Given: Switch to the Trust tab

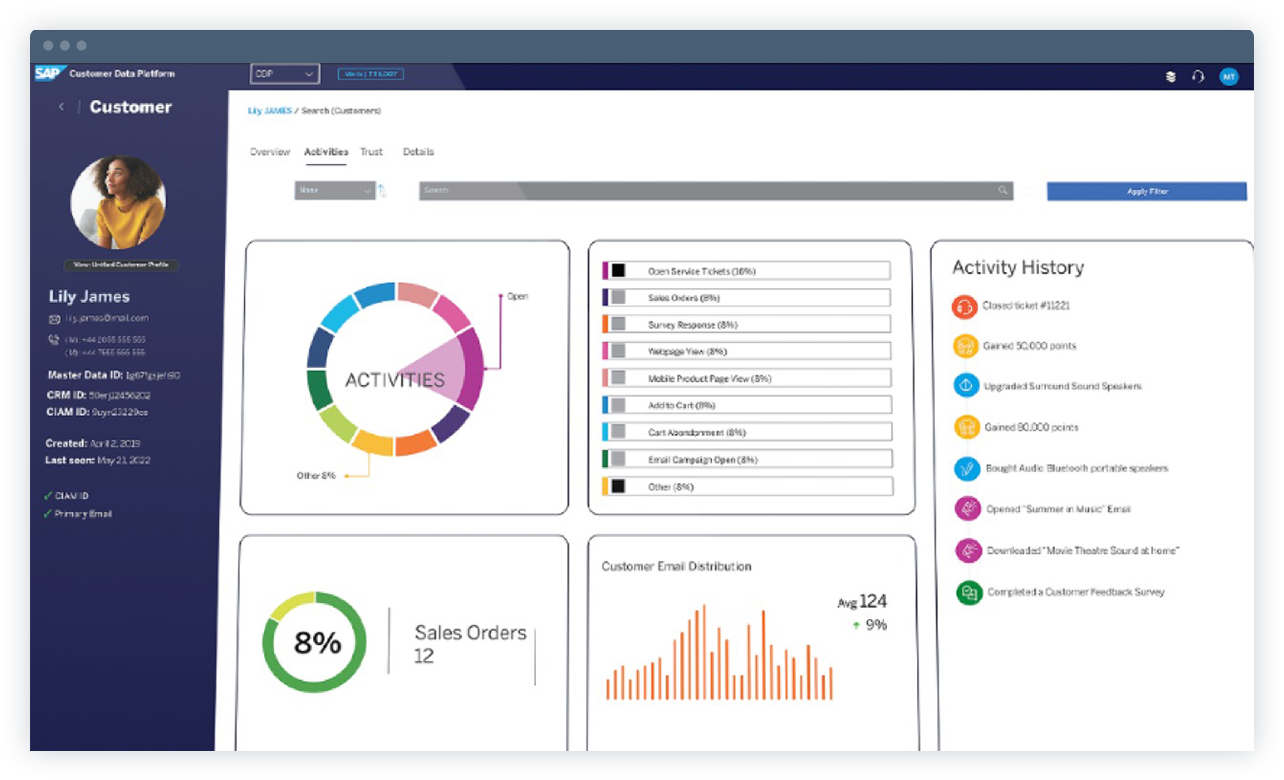Looking at the screenshot, I should click(371, 152).
